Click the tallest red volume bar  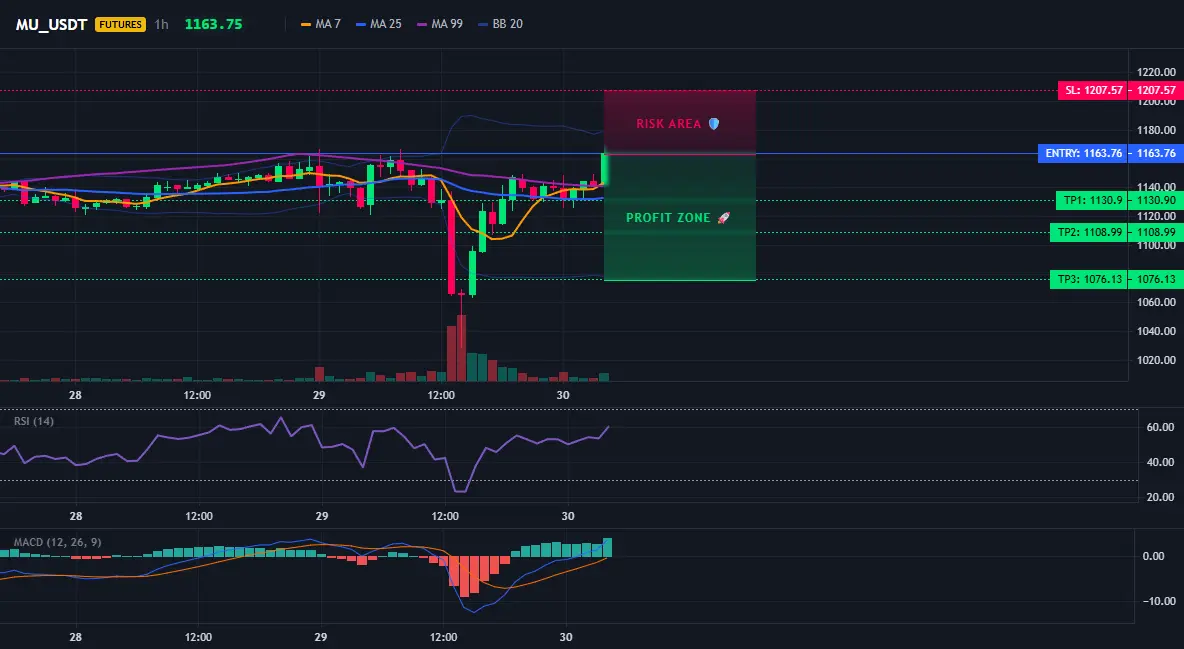461,348
